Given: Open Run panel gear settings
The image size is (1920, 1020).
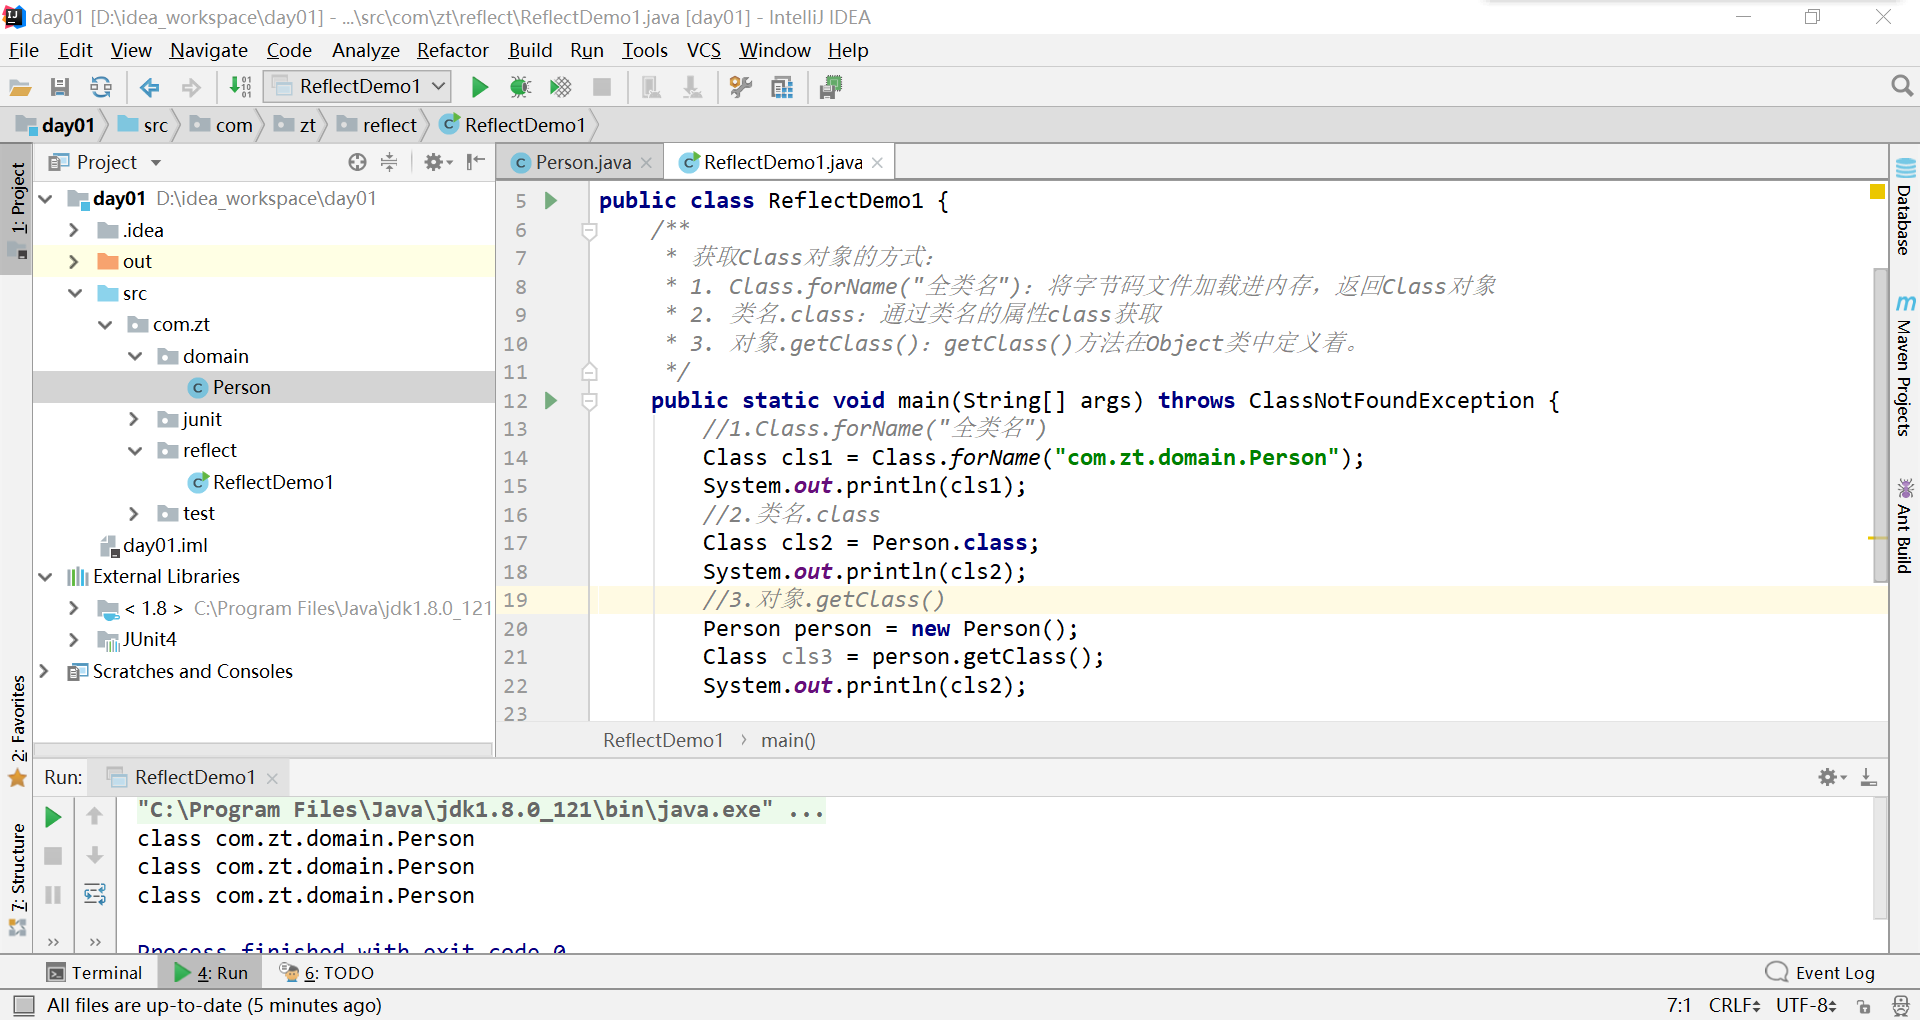Looking at the screenshot, I should [1831, 777].
